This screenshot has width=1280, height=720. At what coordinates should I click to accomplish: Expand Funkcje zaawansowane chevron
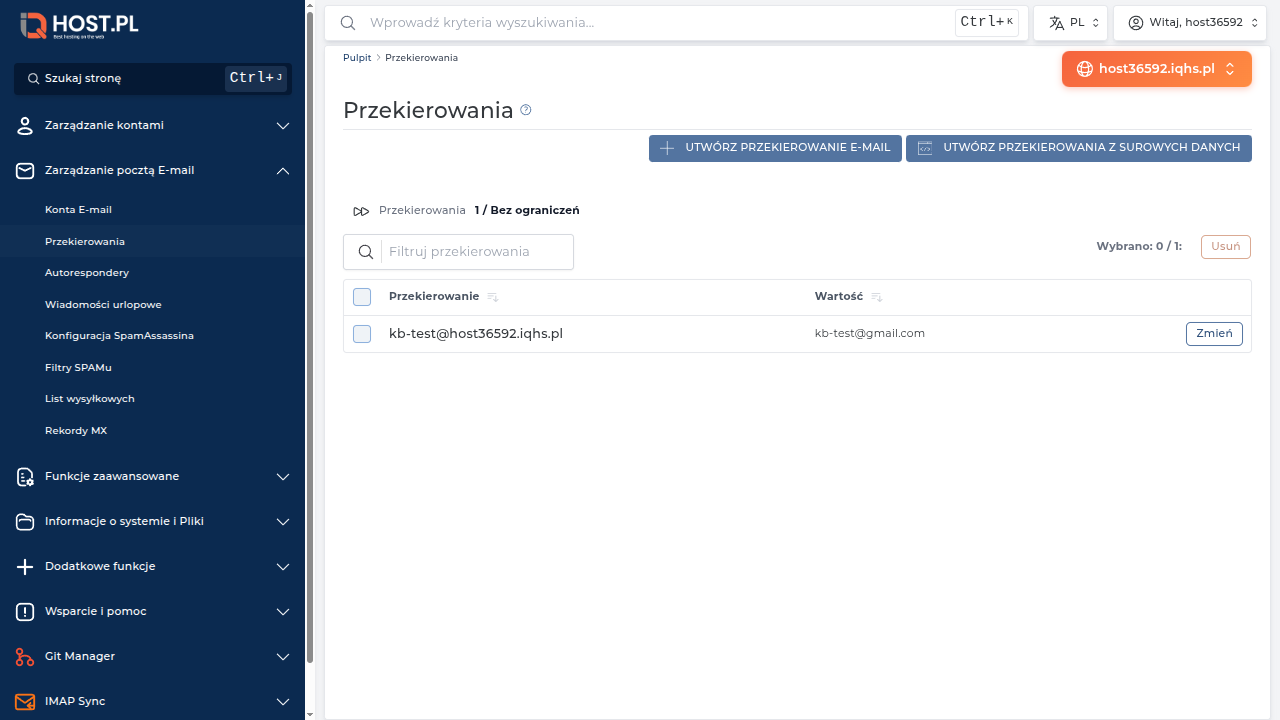283,477
